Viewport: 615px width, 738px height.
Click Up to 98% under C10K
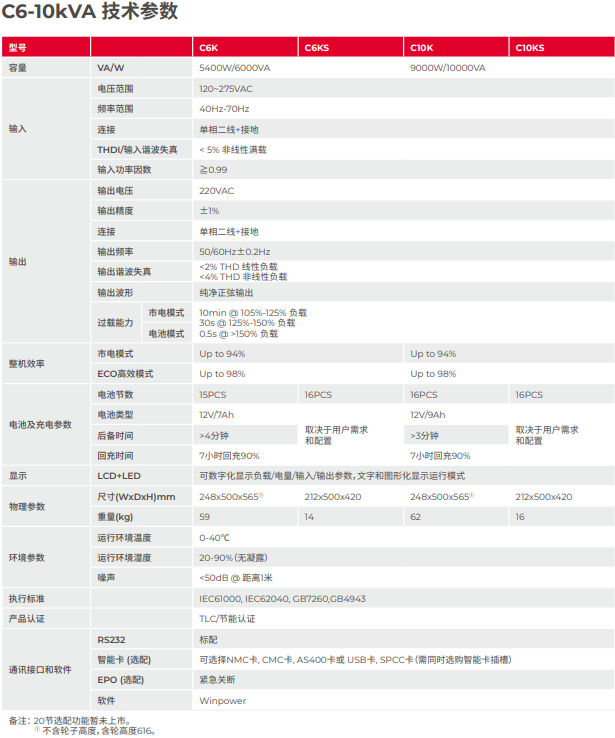[433, 374]
